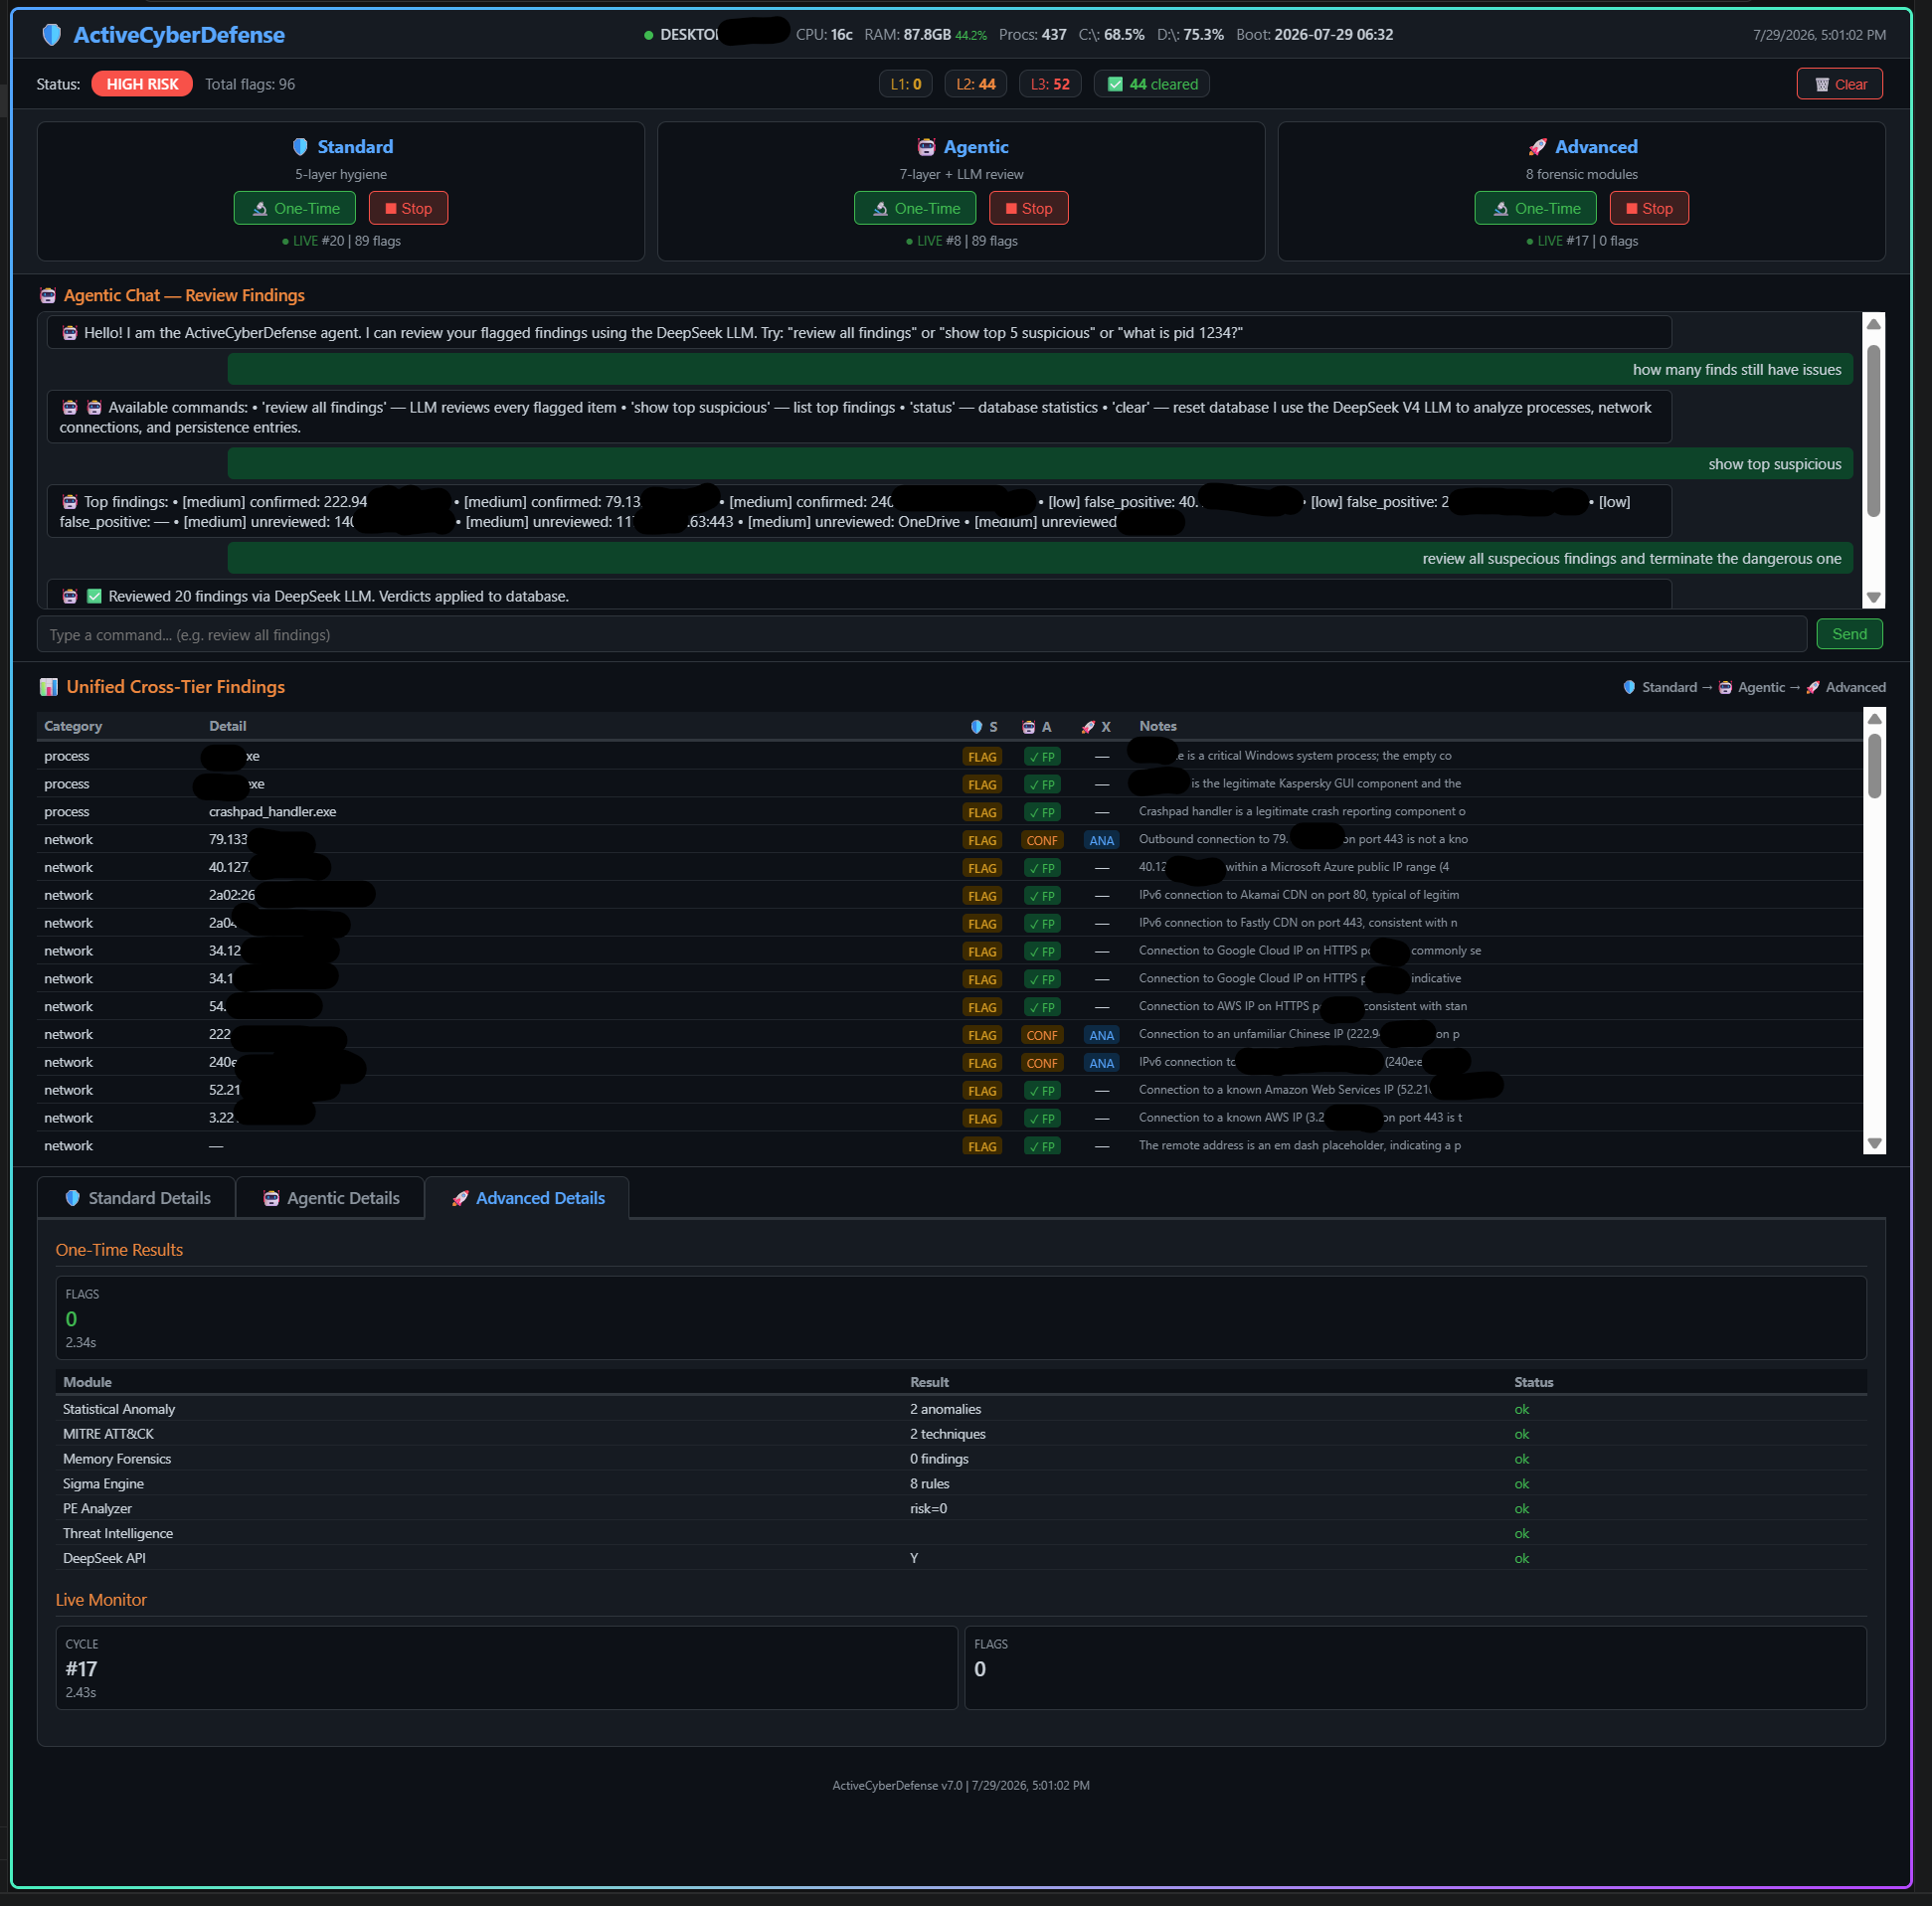Open the Standard Details tab
The image size is (1932, 1906).
(x=137, y=1198)
